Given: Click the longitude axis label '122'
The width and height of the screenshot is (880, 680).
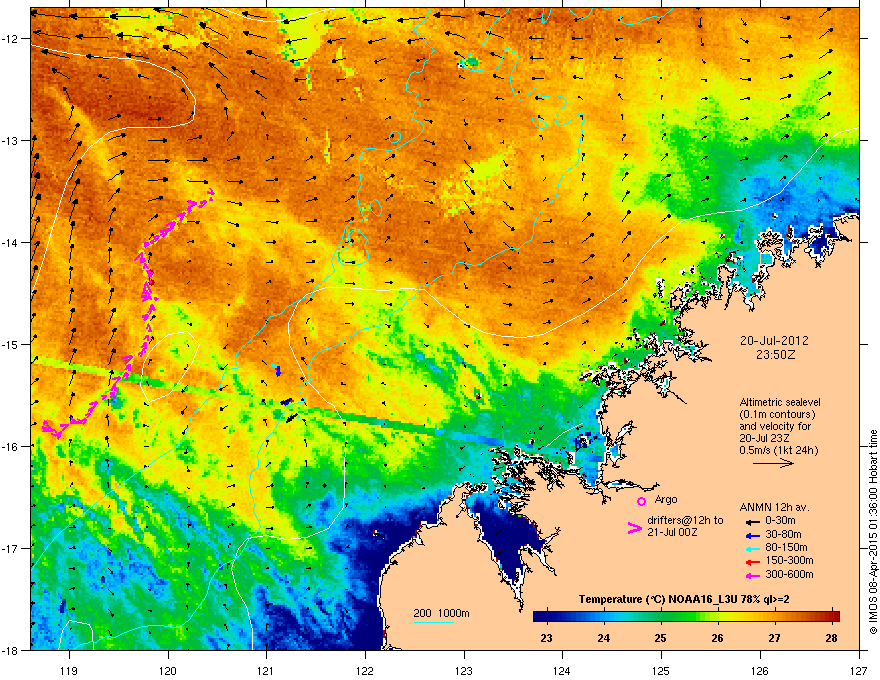Looking at the screenshot, I should pyautogui.click(x=365, y=670).
